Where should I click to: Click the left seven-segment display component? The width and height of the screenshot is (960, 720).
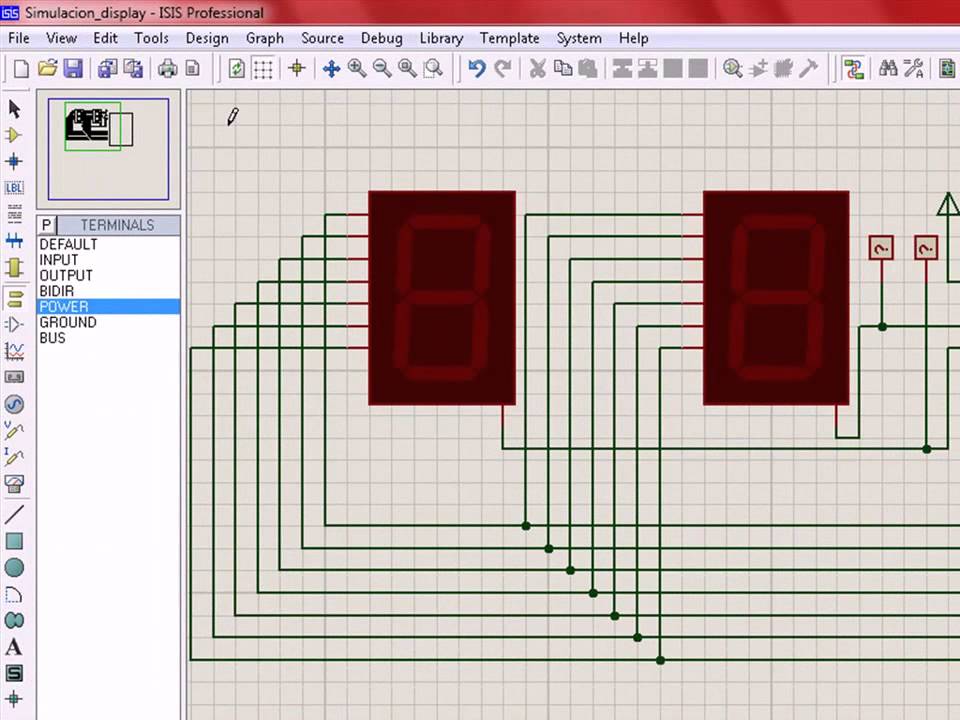pyautogui.click(x=442, y=298)
